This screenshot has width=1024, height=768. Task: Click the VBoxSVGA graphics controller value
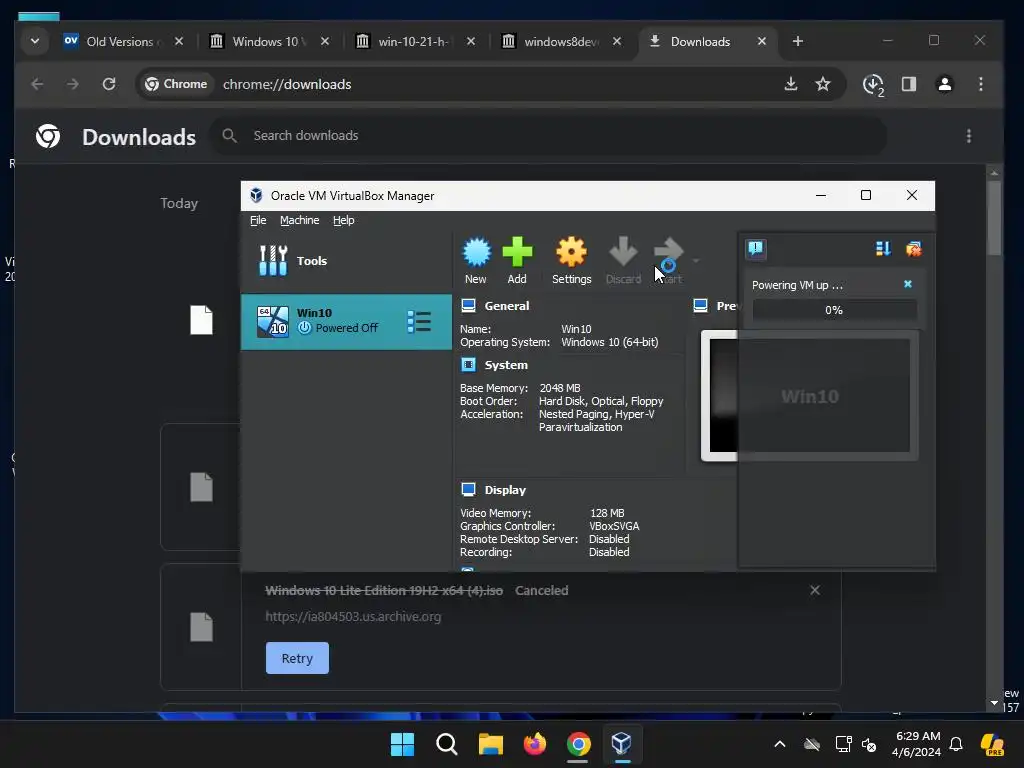(614, 526)
